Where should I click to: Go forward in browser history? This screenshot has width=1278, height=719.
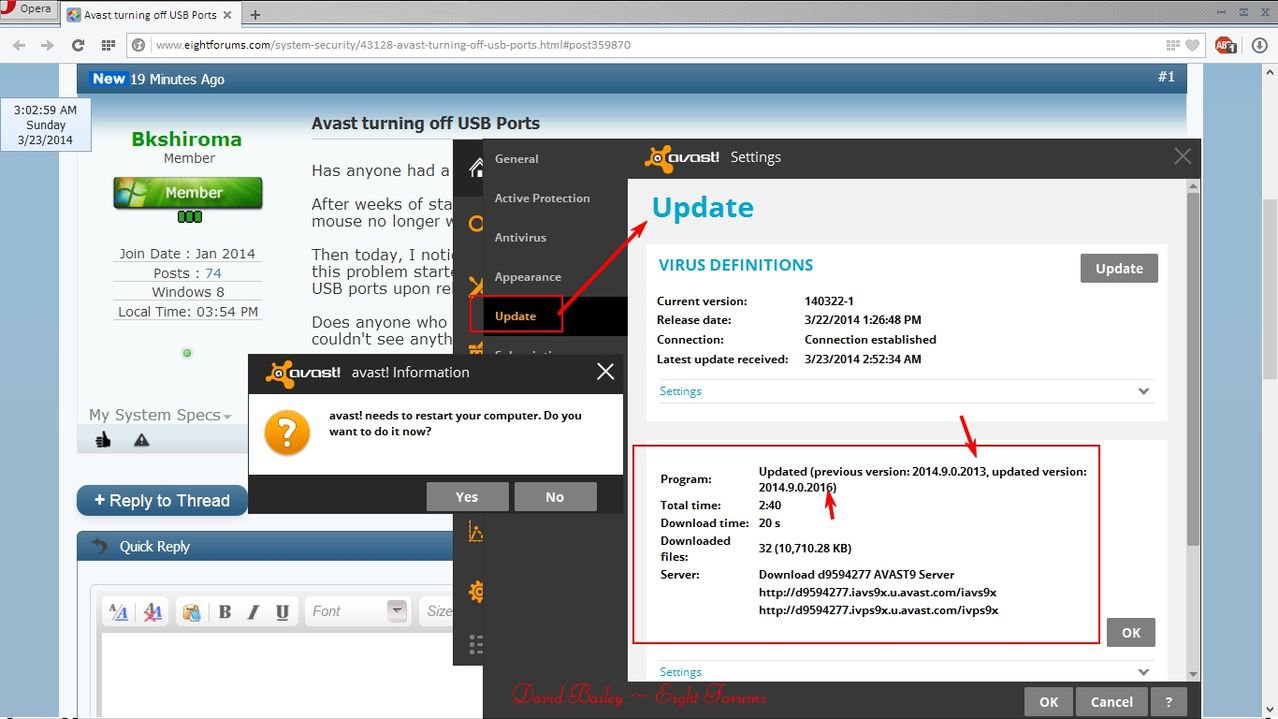coord(47,45)
